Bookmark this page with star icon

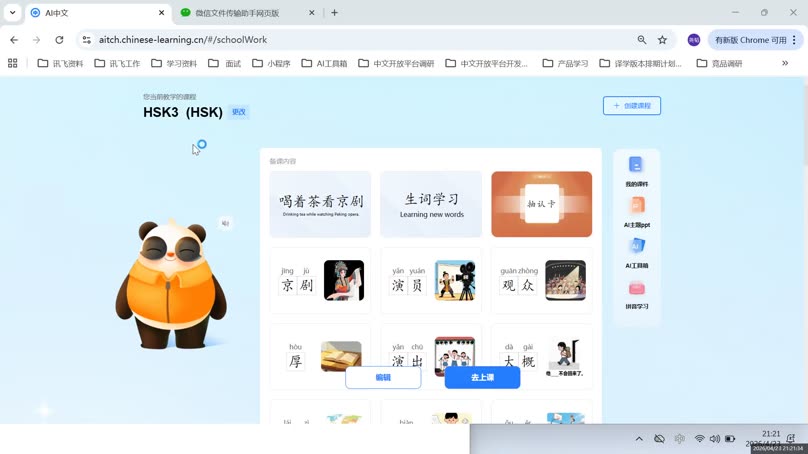pos(662,40)
